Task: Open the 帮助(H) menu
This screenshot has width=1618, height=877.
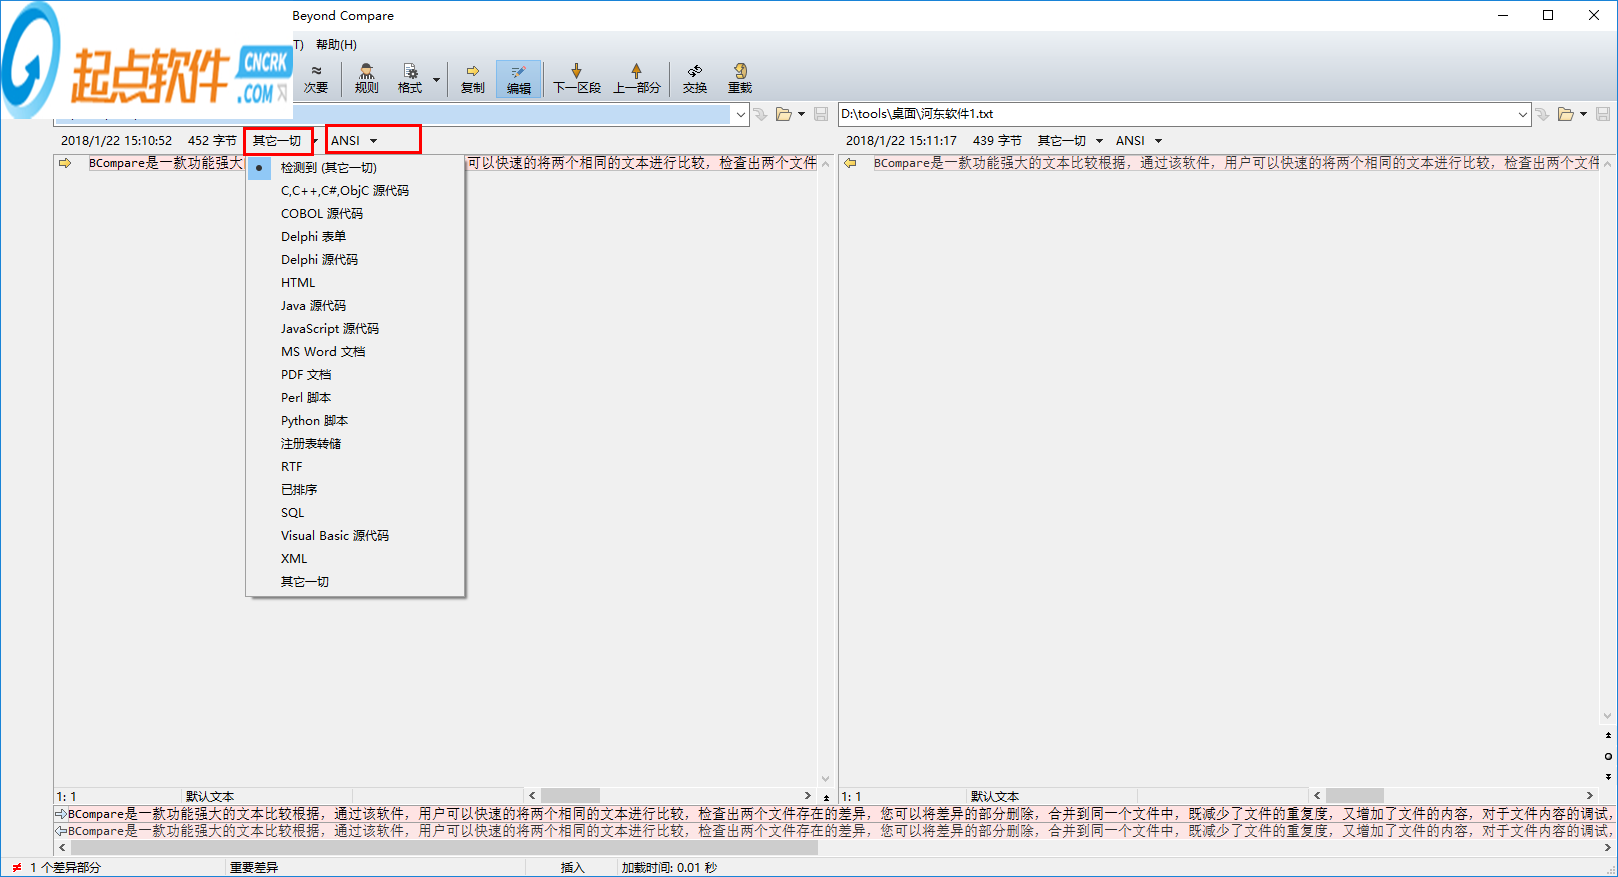Action: point(336,44)
